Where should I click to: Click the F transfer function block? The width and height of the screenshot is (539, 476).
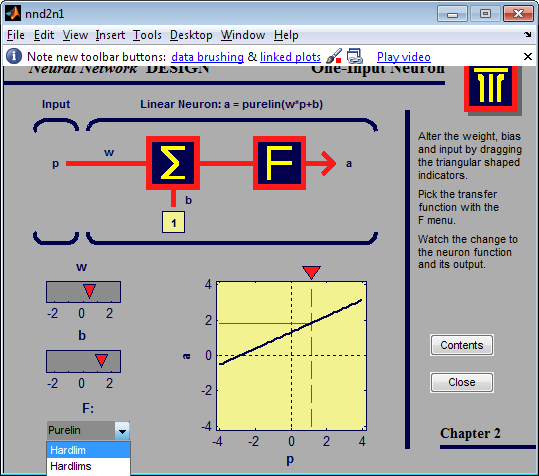coord(279,163)
